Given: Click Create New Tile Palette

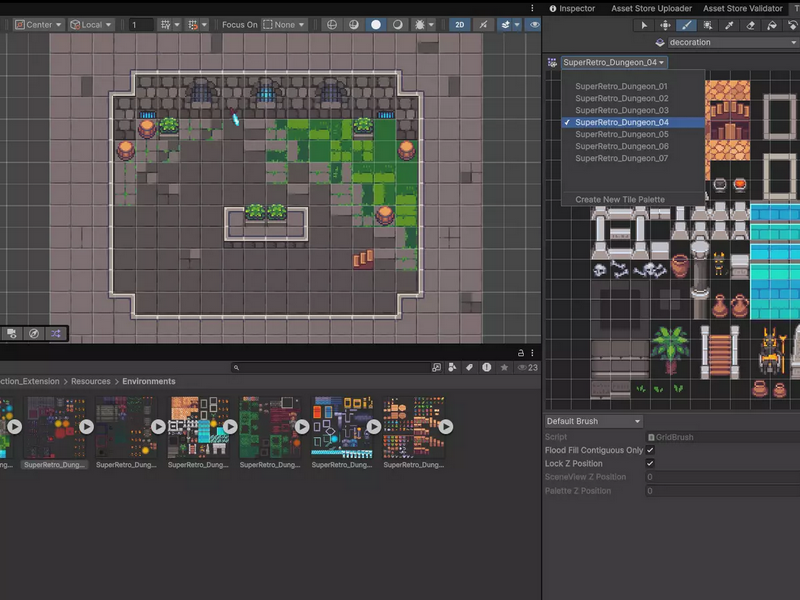Looking at the screenshot, I should (x=620, y=199).
